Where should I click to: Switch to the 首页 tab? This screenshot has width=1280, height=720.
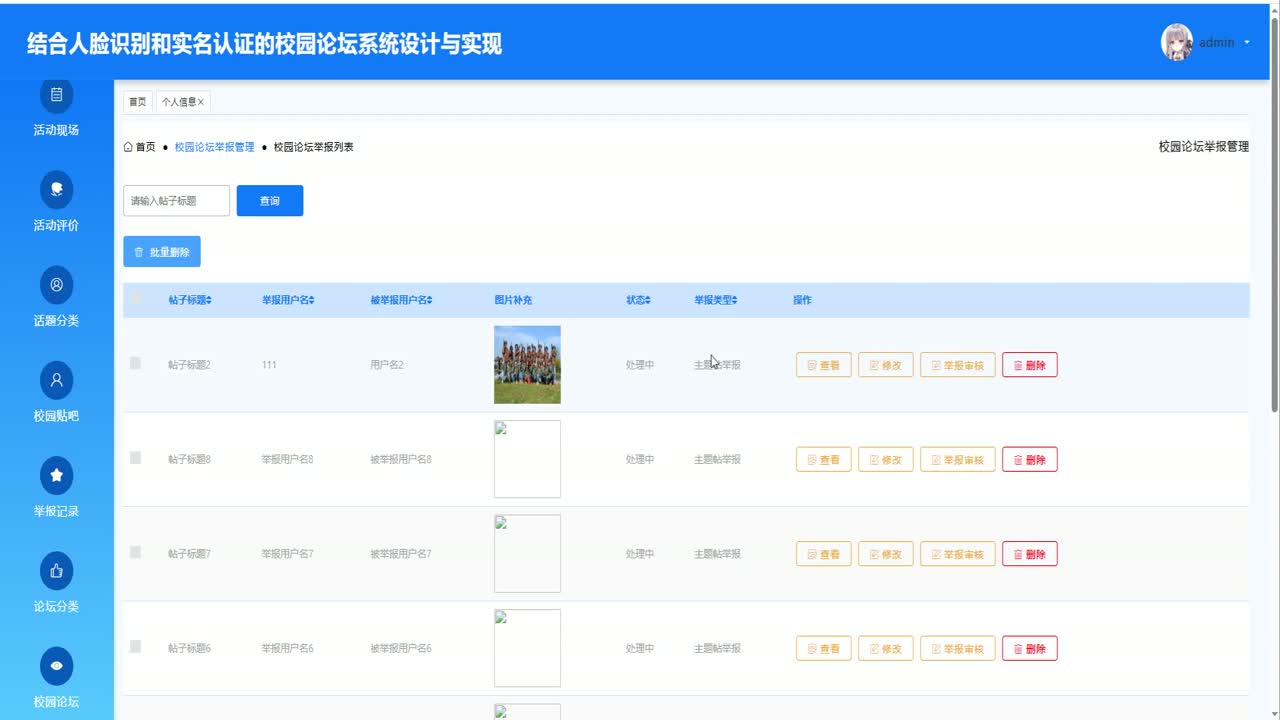point(137,102)
